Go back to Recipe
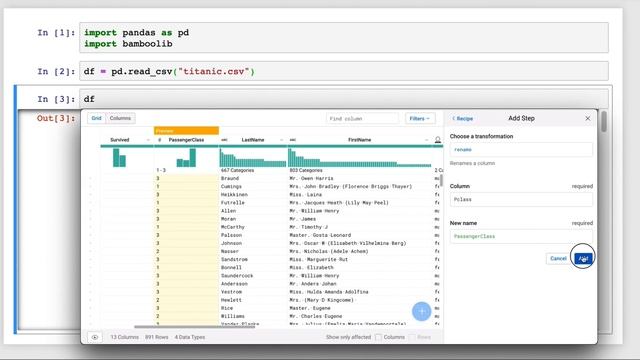Screen dimensions: 640x360 (x=462, y=119)
